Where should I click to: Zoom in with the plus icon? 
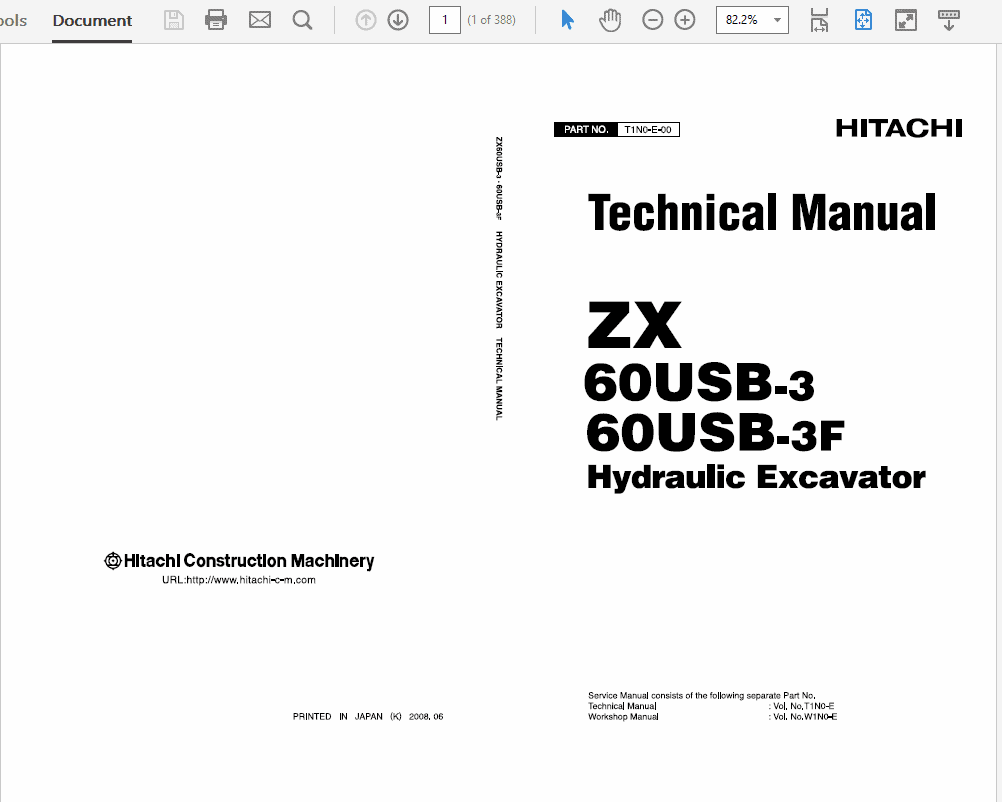coord(684,19)
